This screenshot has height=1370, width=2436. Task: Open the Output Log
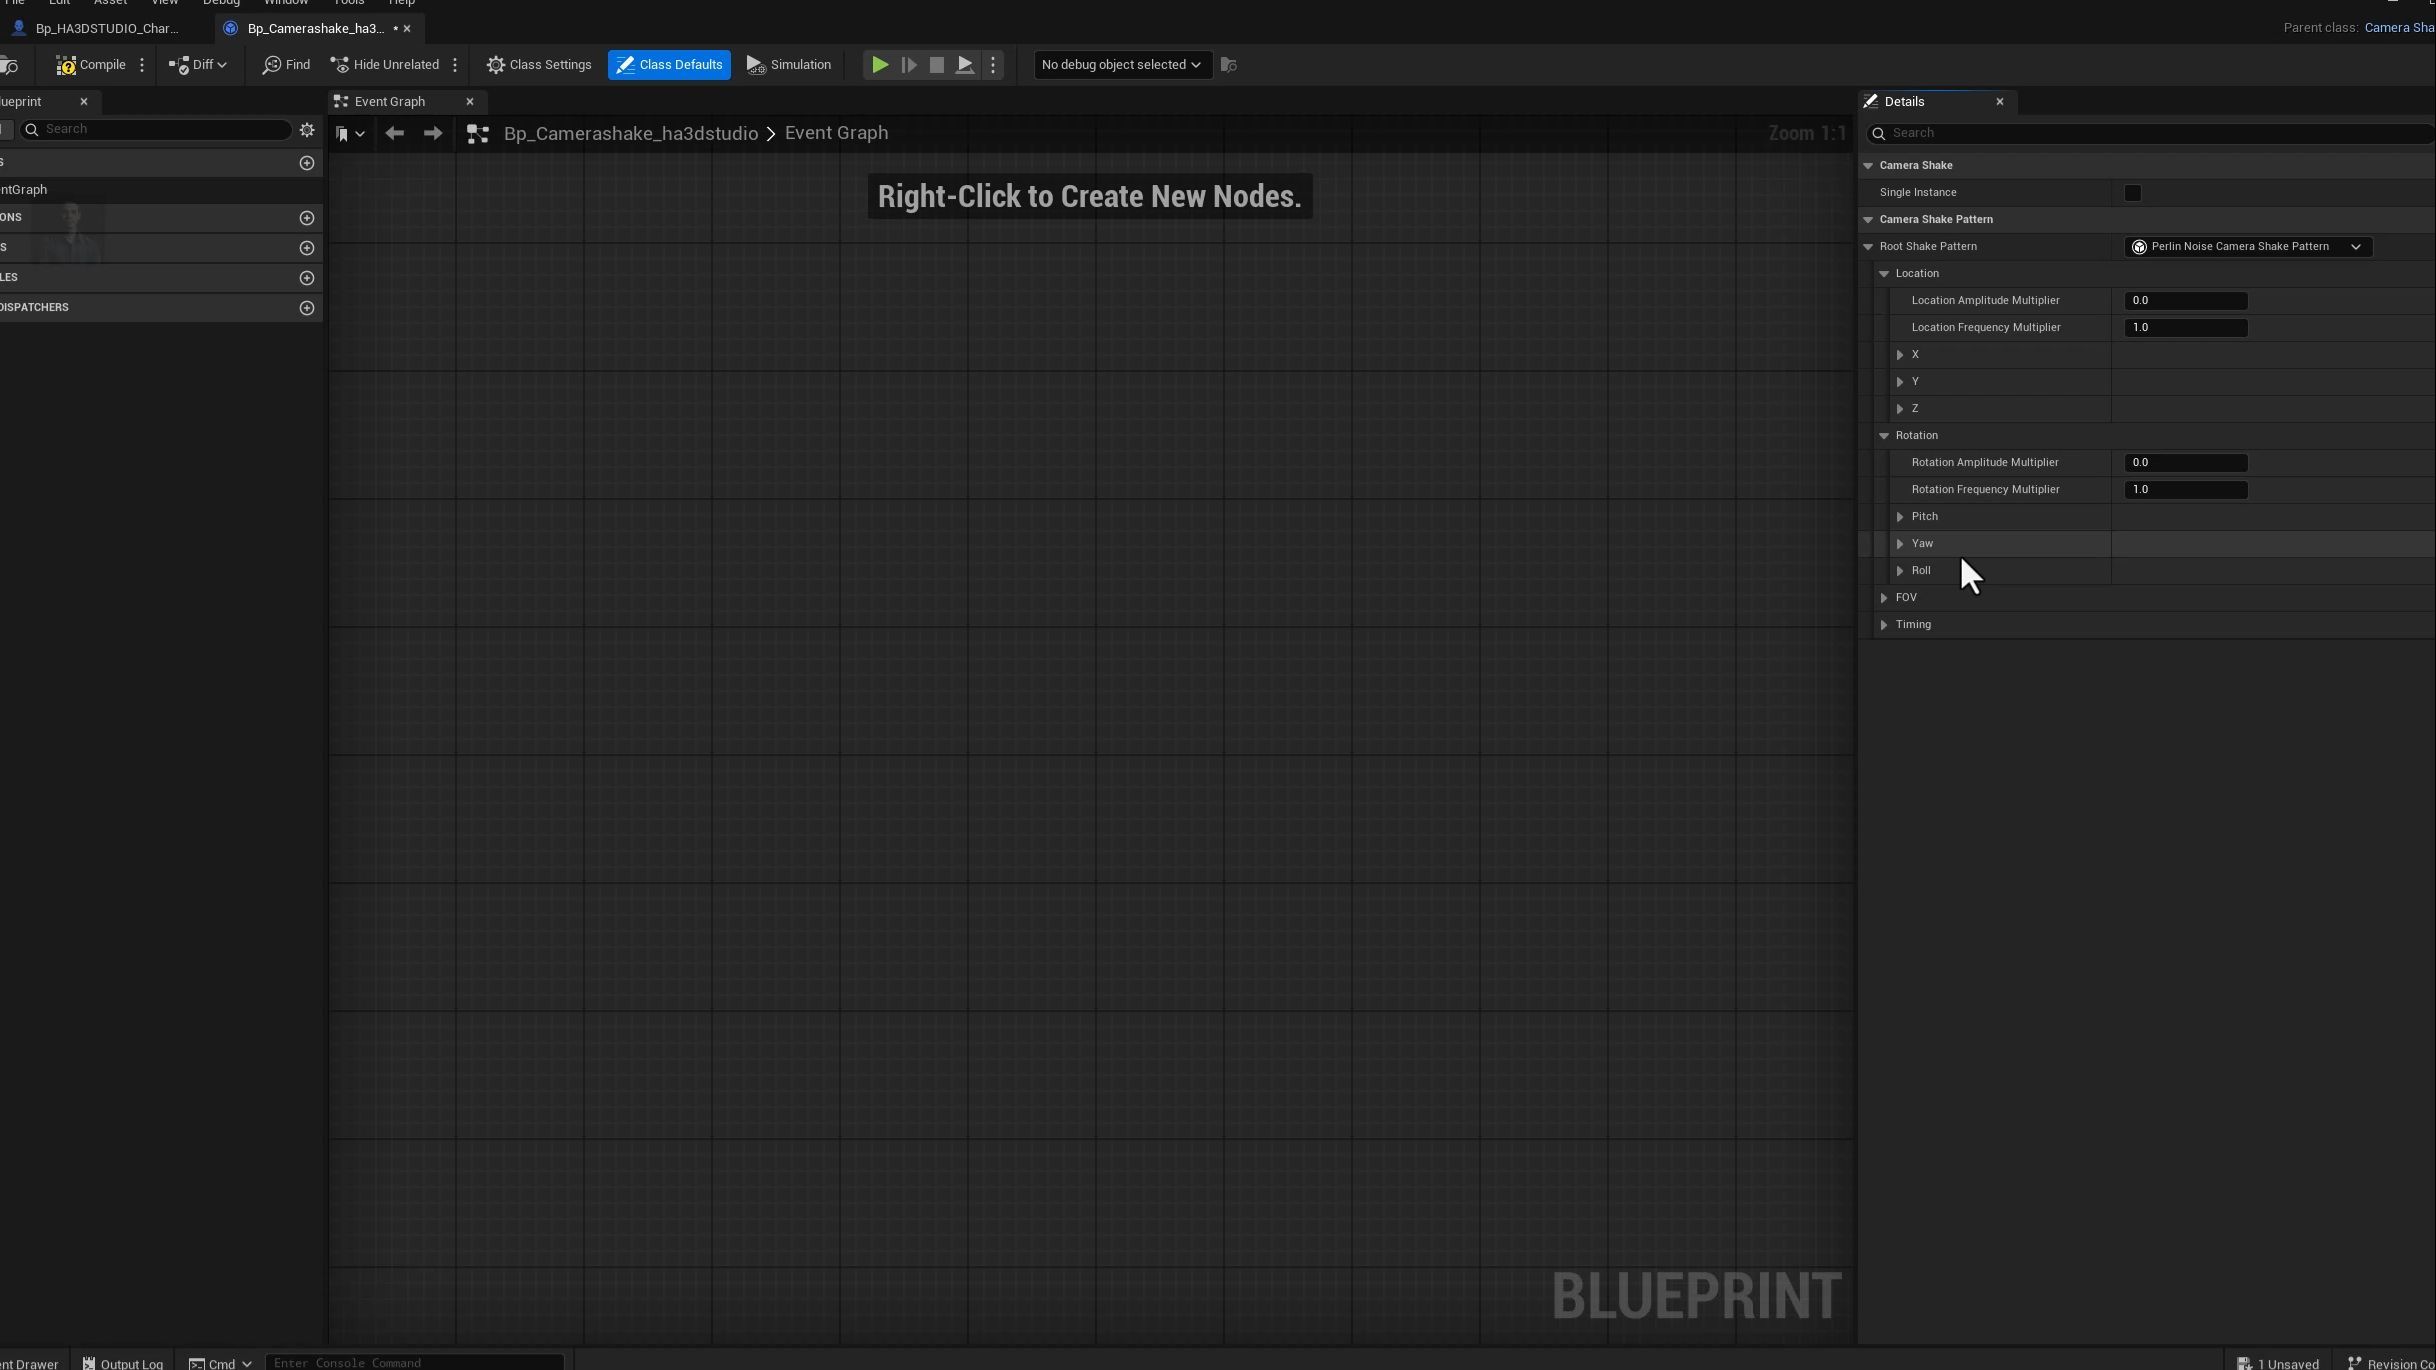coord(123,1363)
